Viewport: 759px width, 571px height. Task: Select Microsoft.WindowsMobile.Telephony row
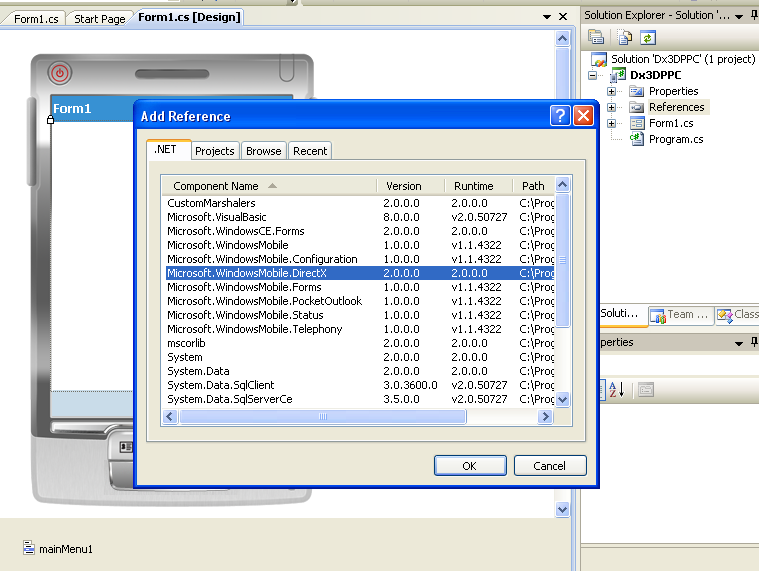(x=360, y=329)
